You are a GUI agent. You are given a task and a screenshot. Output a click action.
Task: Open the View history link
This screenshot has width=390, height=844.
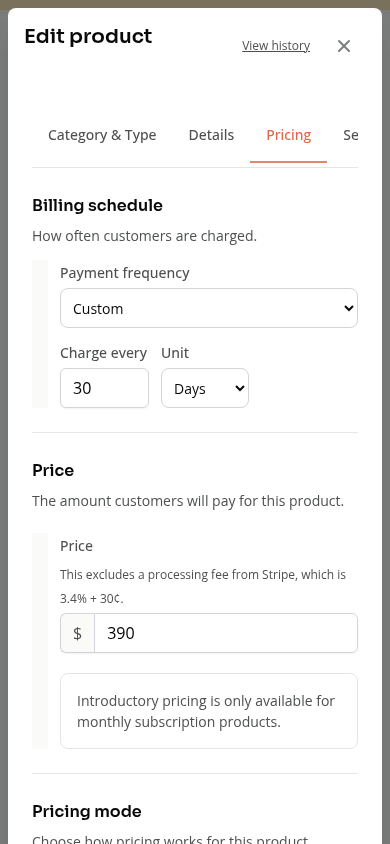click(276, 46)
